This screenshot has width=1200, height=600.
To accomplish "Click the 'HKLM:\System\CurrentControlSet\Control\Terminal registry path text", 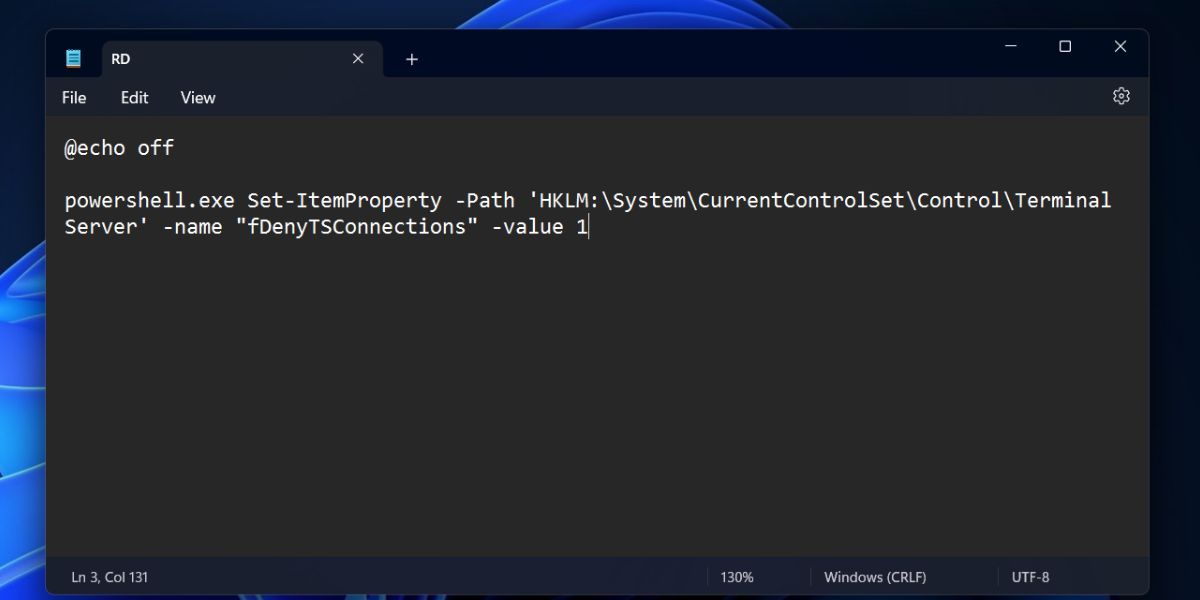I will click(819, 200).
